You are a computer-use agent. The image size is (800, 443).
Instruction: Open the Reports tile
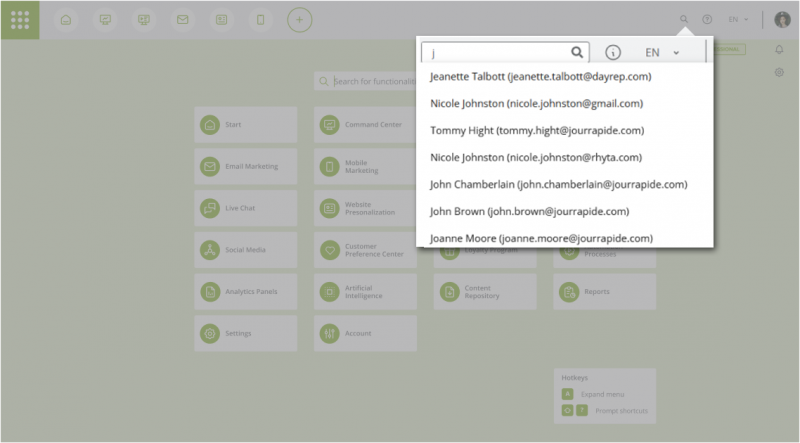click(x=605, y=292)
